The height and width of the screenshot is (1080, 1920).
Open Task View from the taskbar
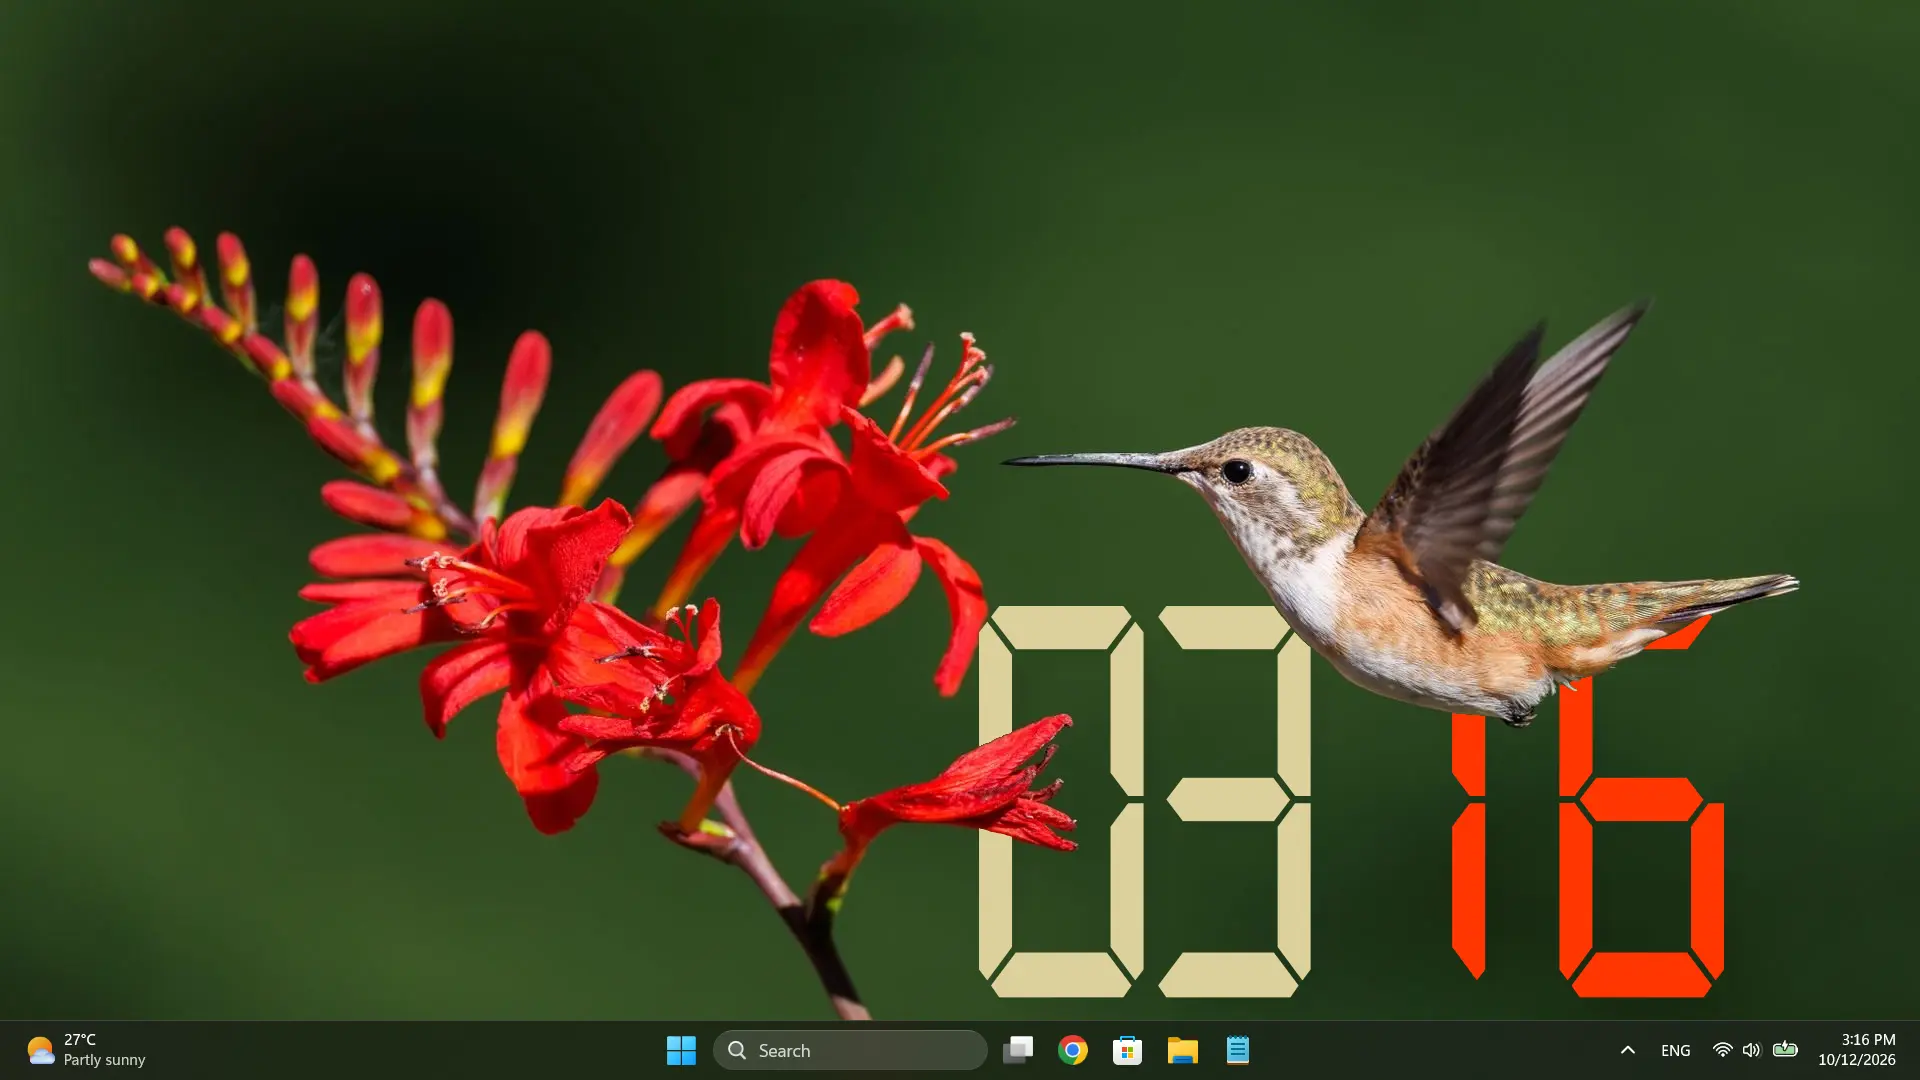1018,1050
